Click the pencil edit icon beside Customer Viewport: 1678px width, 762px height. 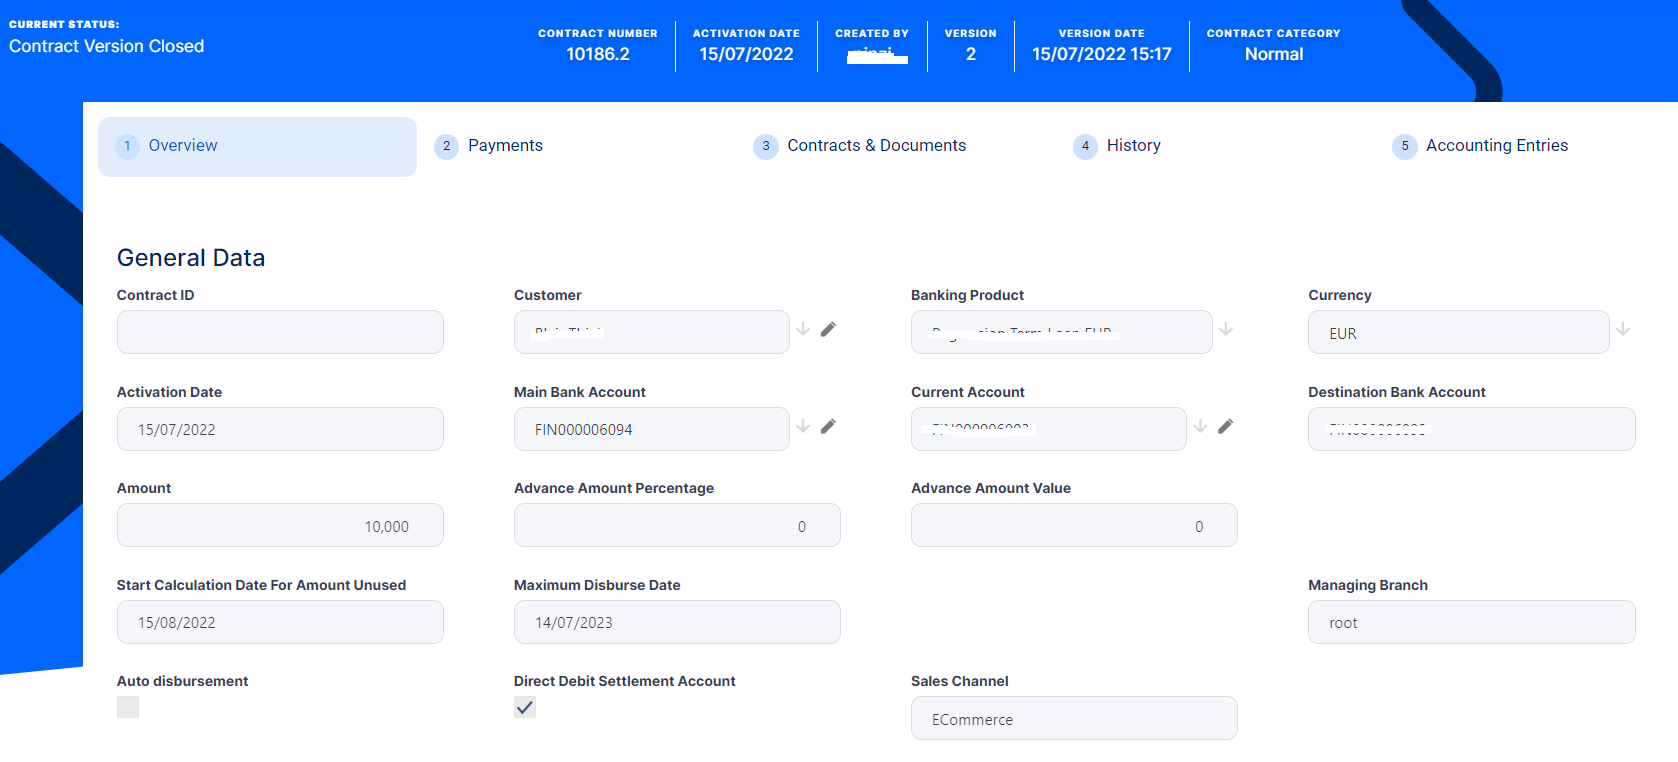click(x=828, y=329)
